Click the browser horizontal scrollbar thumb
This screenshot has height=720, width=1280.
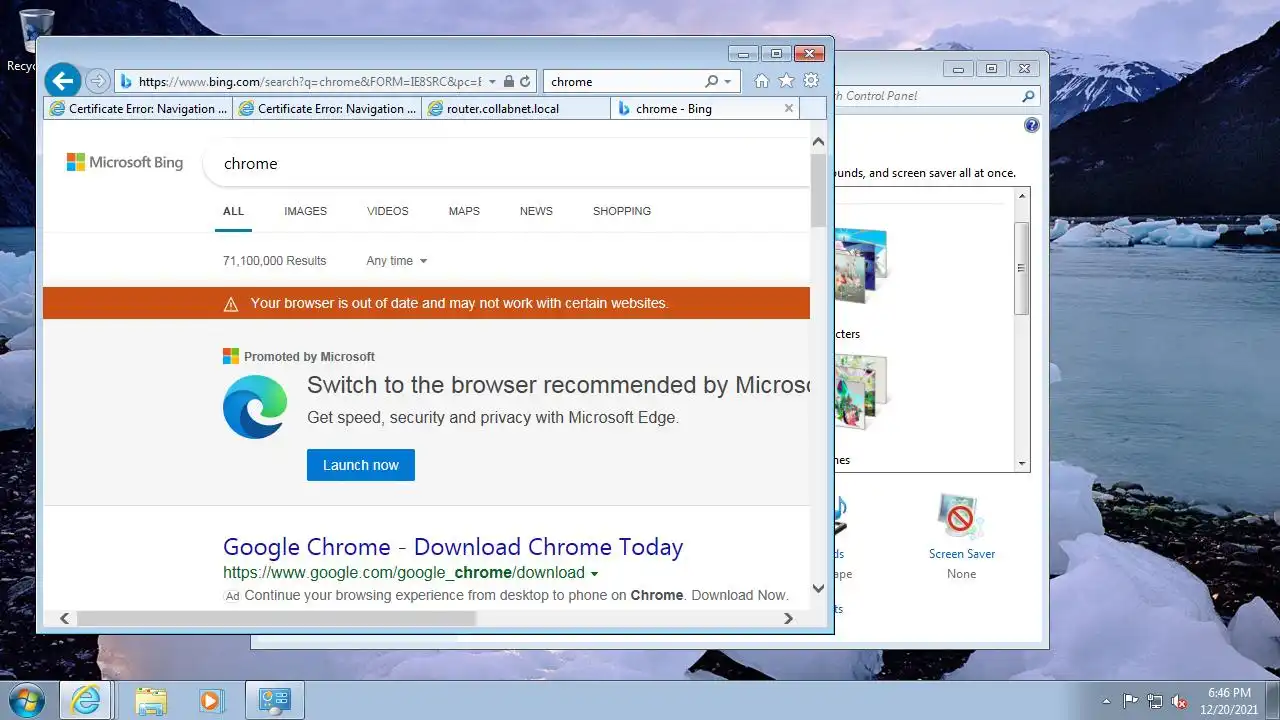pyautogui.click(x=276, y=618)
